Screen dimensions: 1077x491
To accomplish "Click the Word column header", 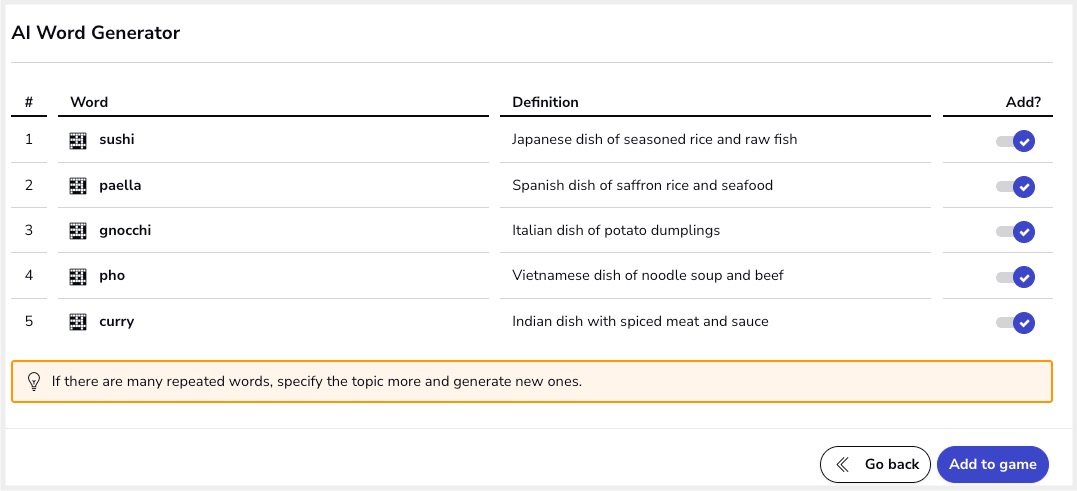I will [89, 102].
